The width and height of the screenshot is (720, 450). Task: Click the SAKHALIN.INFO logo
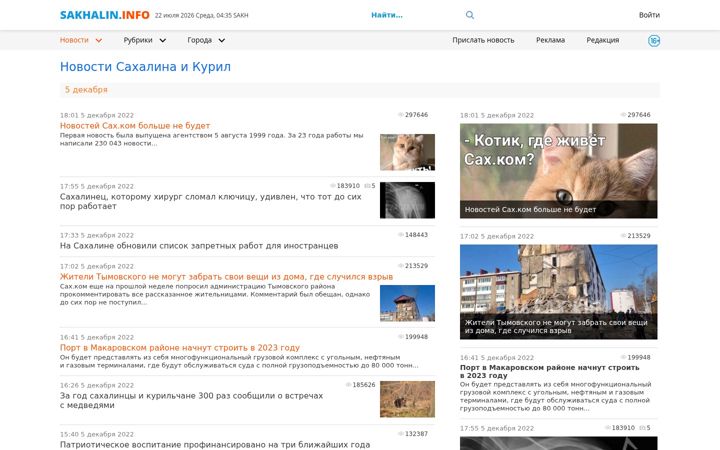[105, 15]
